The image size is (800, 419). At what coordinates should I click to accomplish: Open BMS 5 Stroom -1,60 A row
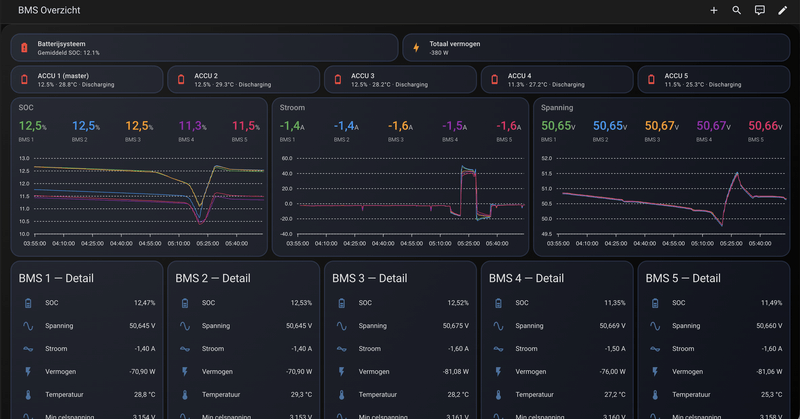[x=713, y=349]
